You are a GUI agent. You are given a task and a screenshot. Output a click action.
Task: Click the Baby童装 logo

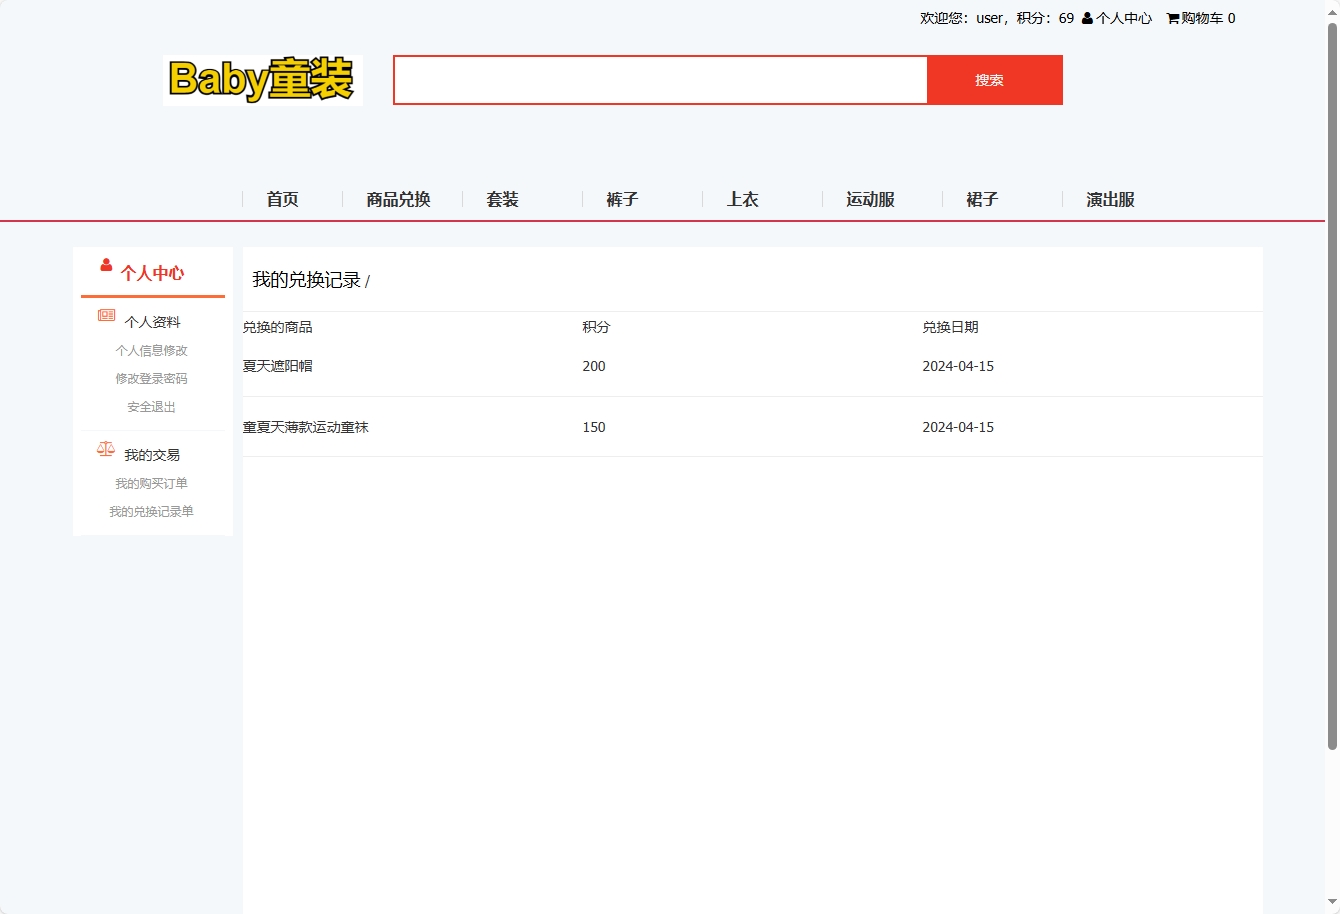click(263, 80)
